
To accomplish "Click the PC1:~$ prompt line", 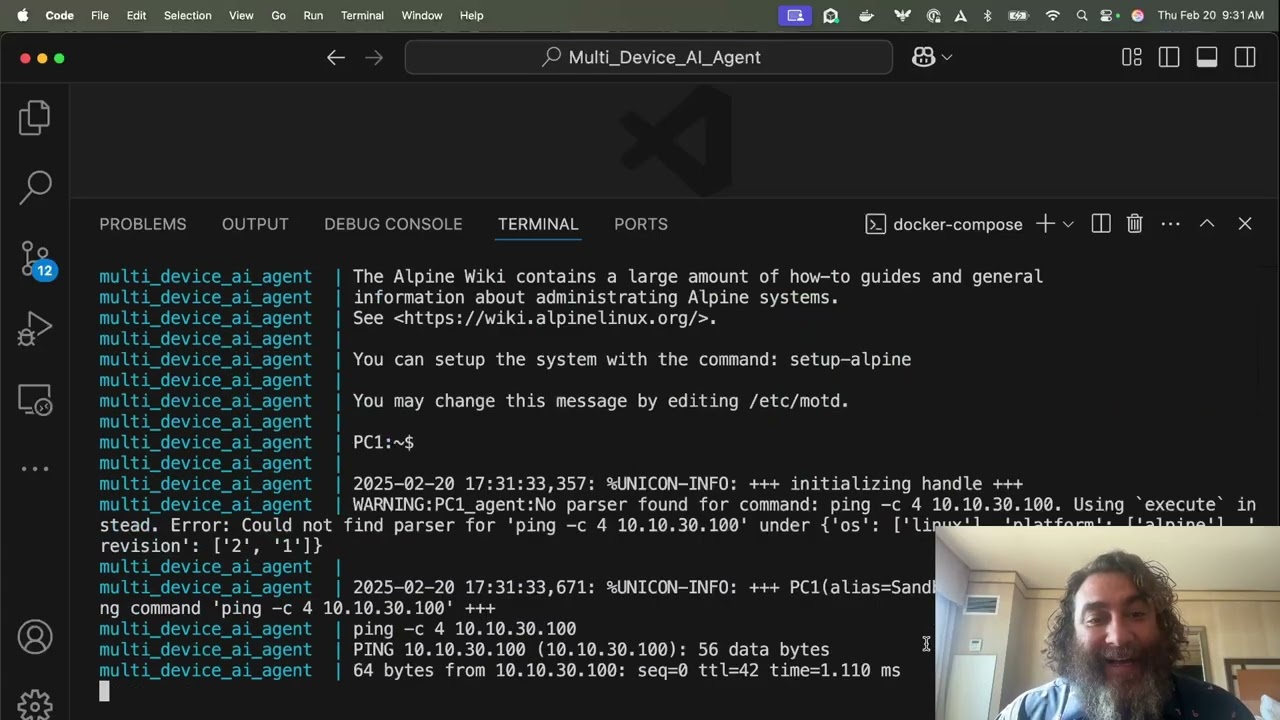I will click(383, 443).
